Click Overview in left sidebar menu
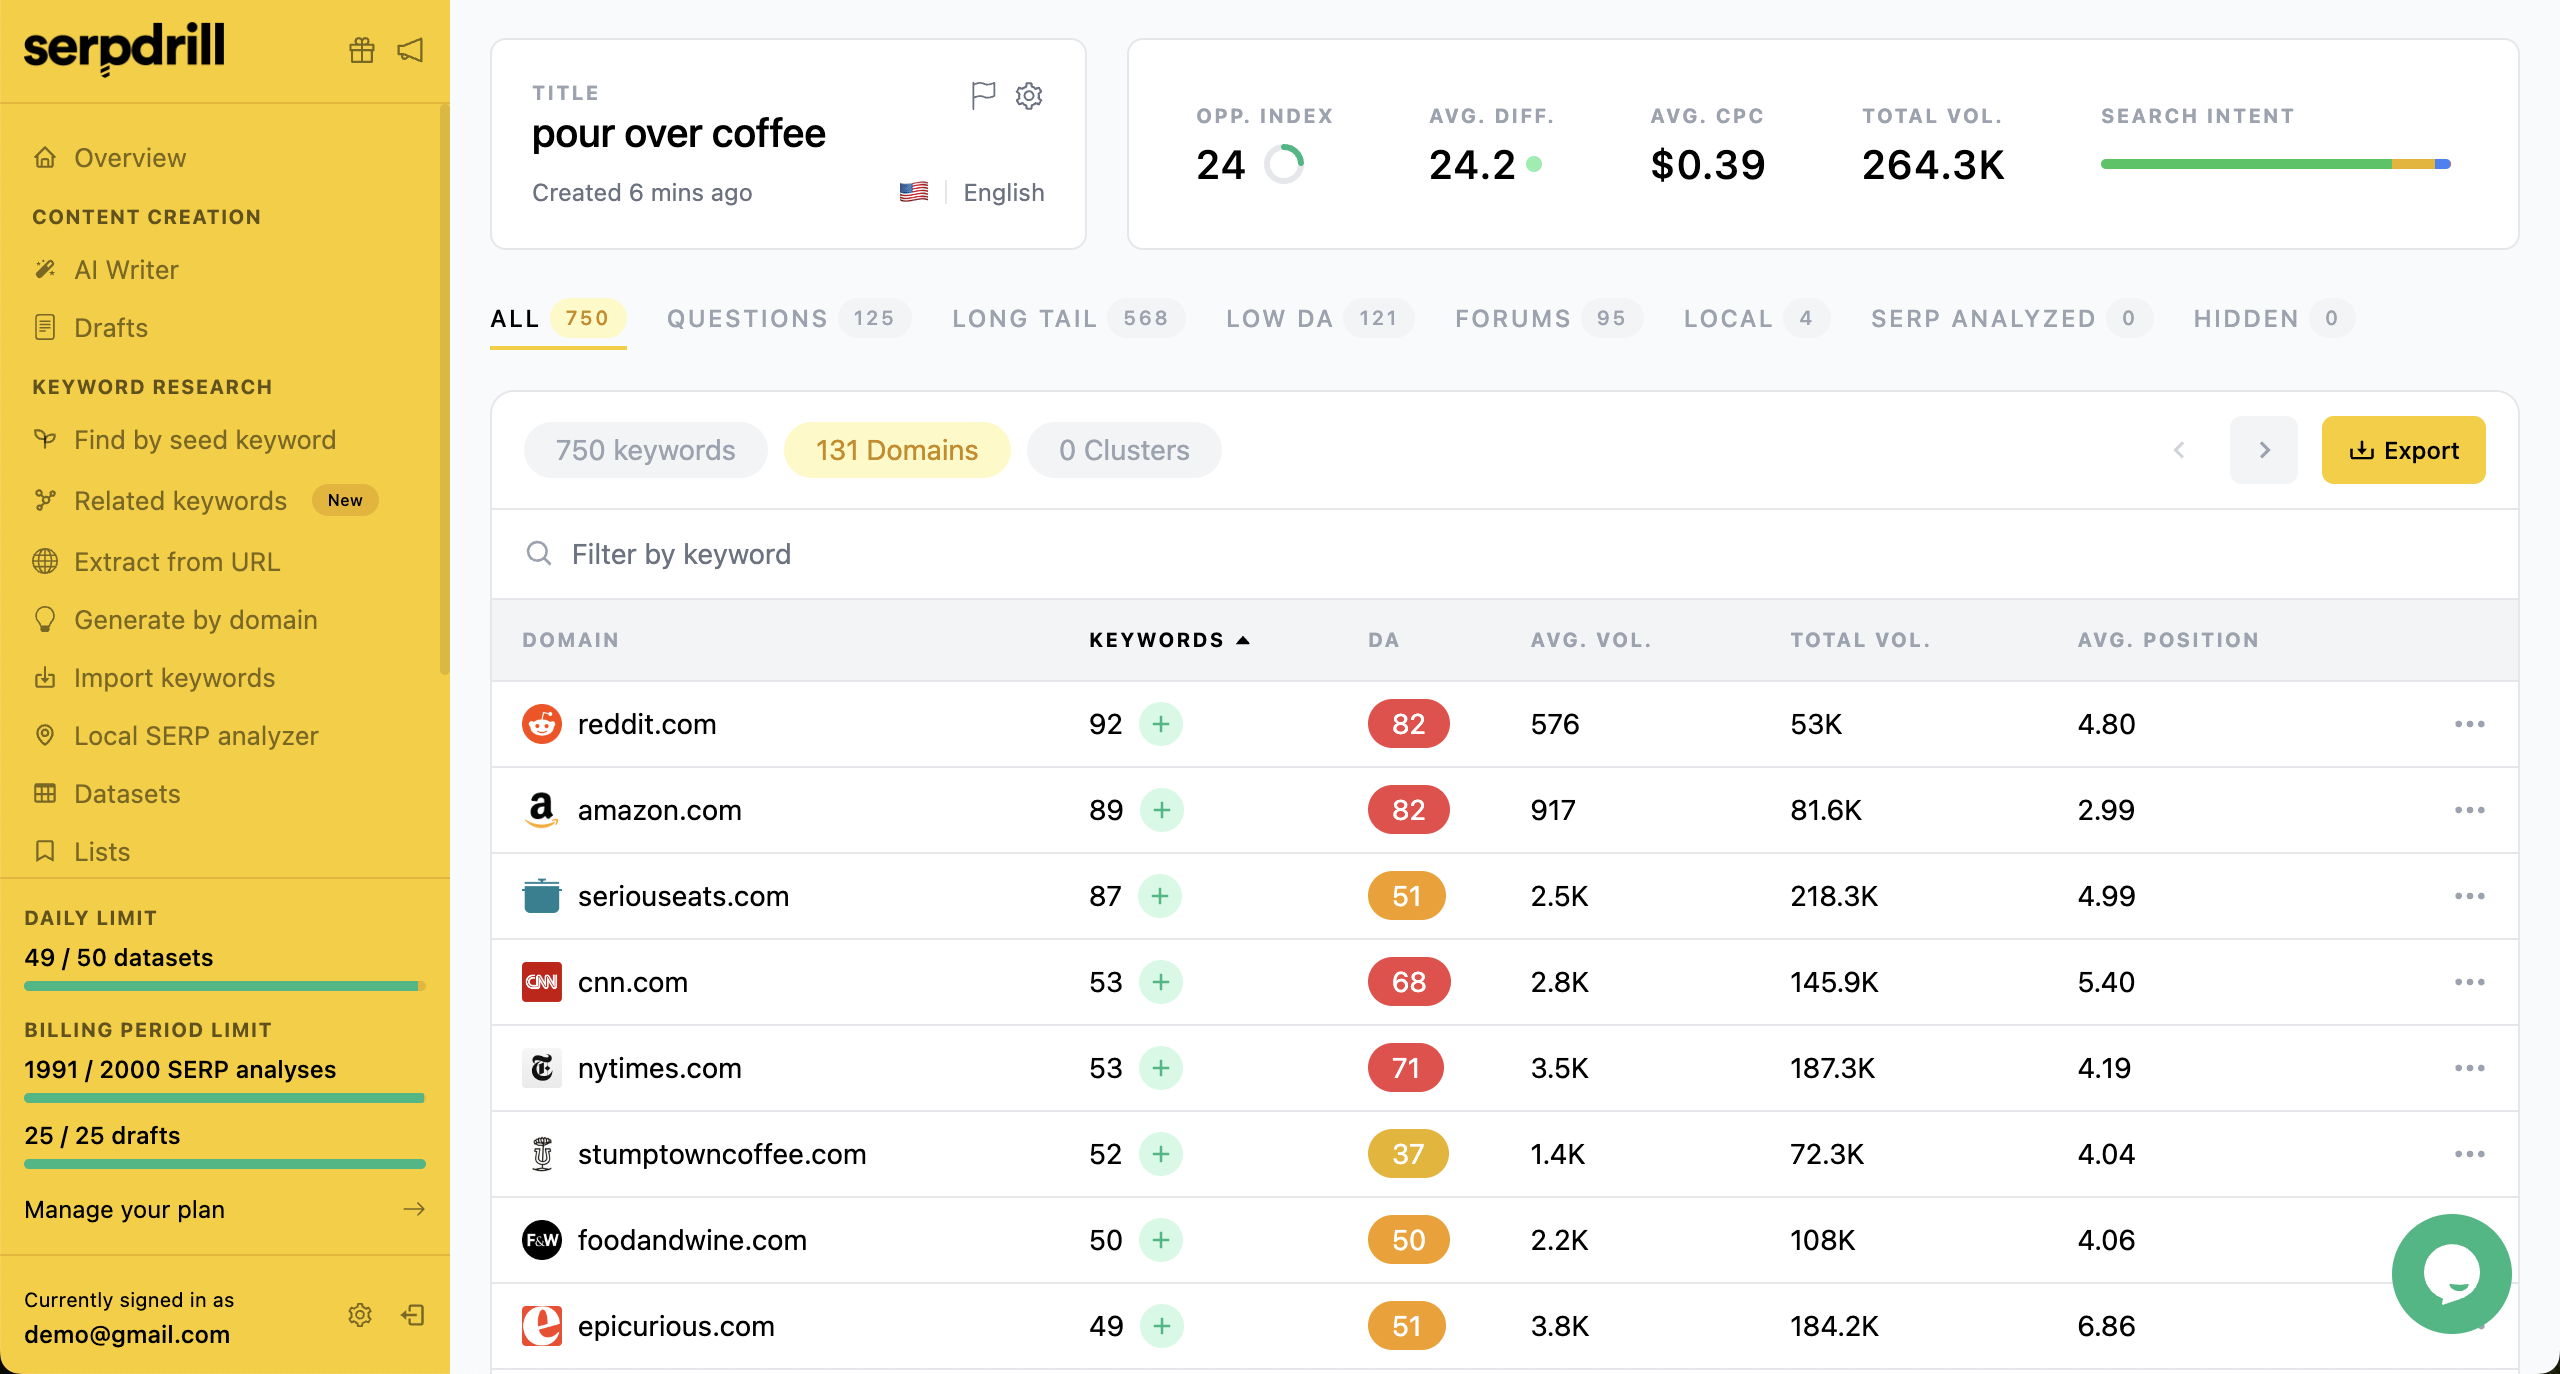Viewport: 2560px width, 1374px height. (132, 156)
